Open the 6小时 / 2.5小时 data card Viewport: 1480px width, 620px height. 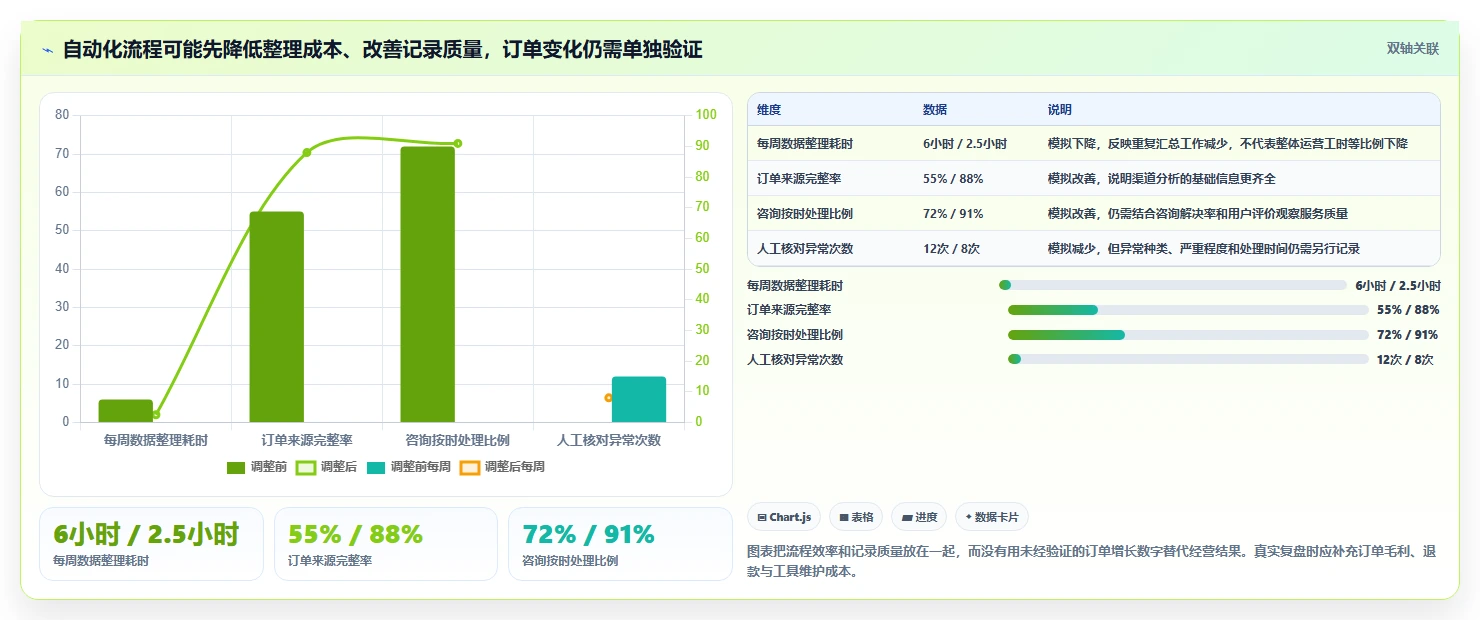pyautogui.click(x=151, y=544)
